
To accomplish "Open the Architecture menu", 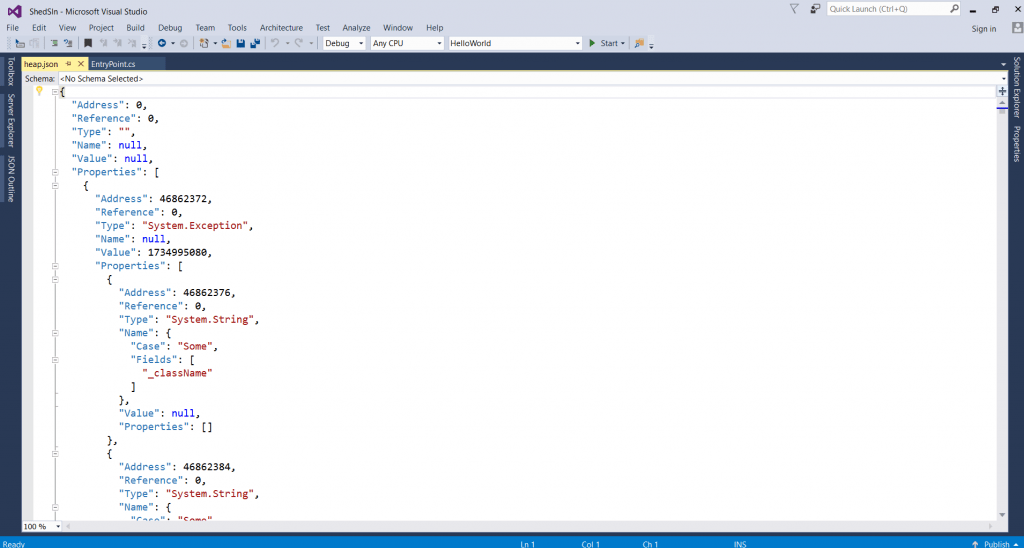I will 281,27.
